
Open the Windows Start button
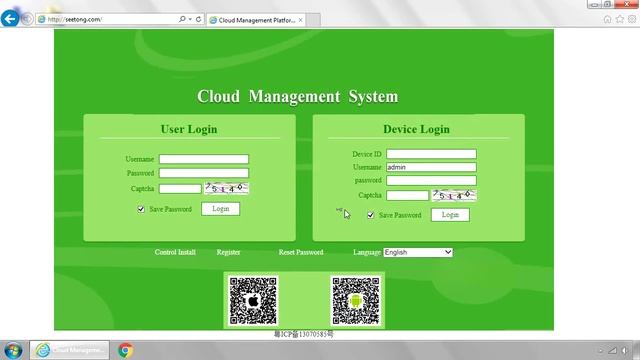[13, 351]
